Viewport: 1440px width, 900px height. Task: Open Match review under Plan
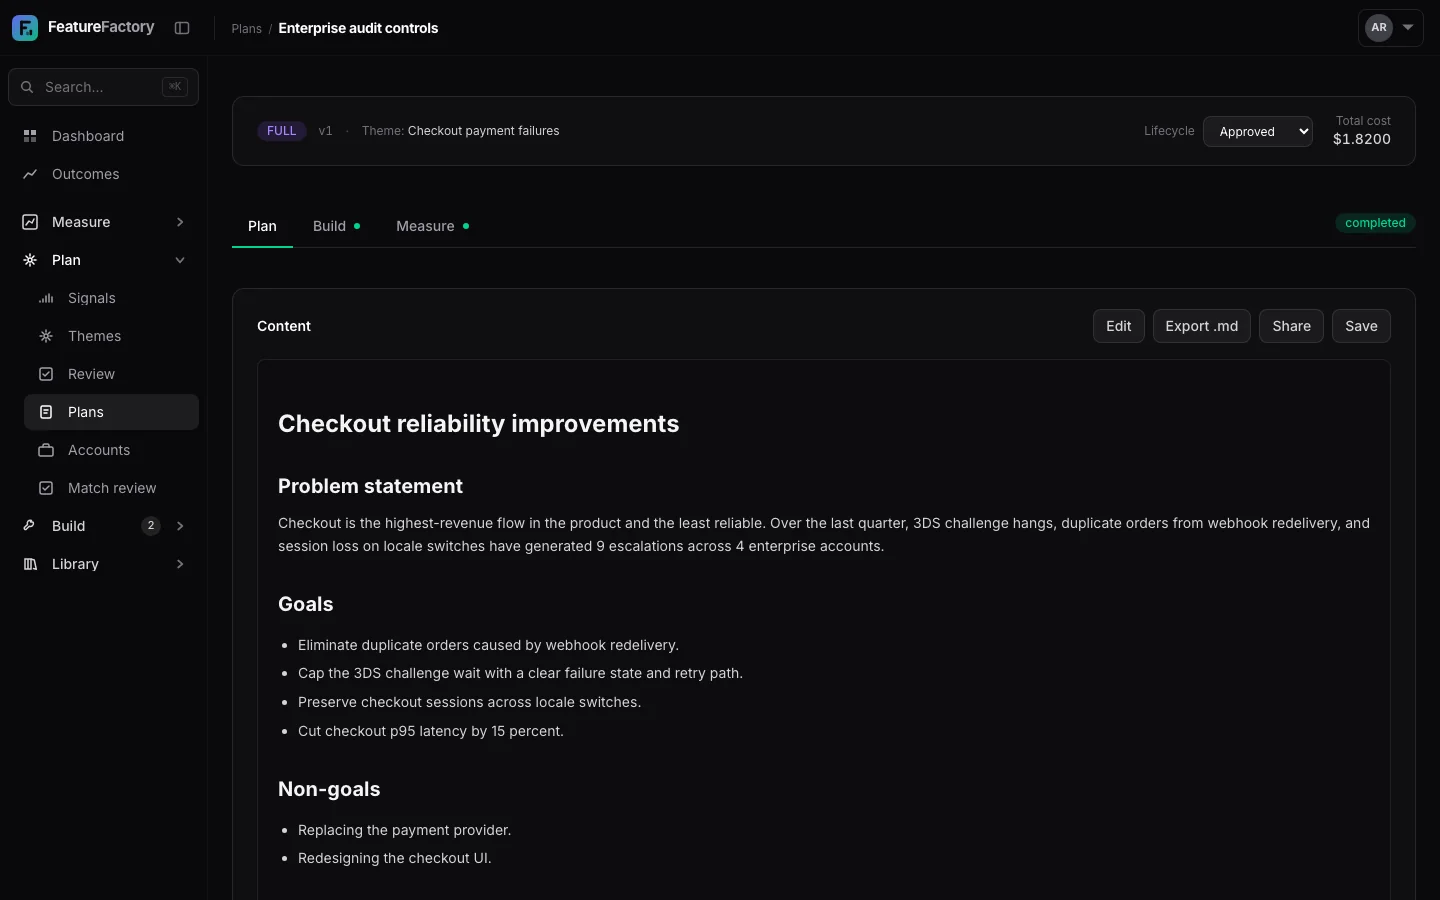(111, 488)
